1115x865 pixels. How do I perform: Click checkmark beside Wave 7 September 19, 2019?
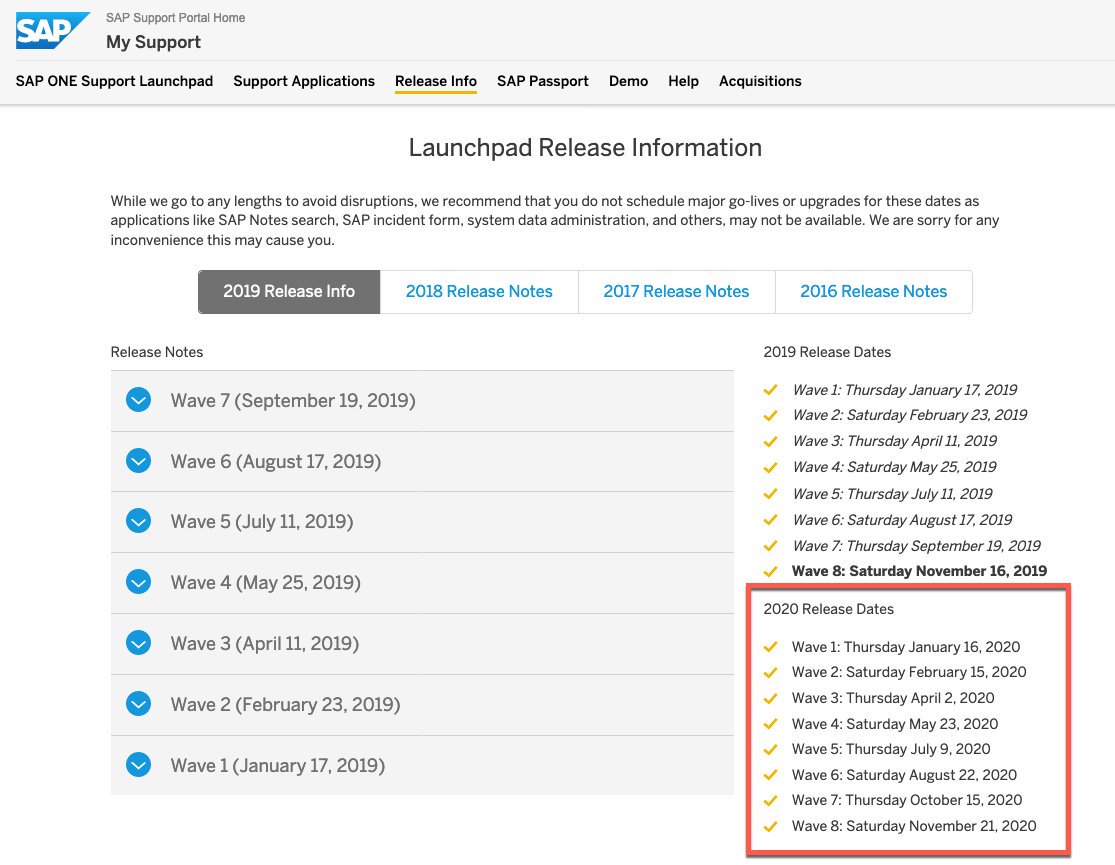point(770,546)
